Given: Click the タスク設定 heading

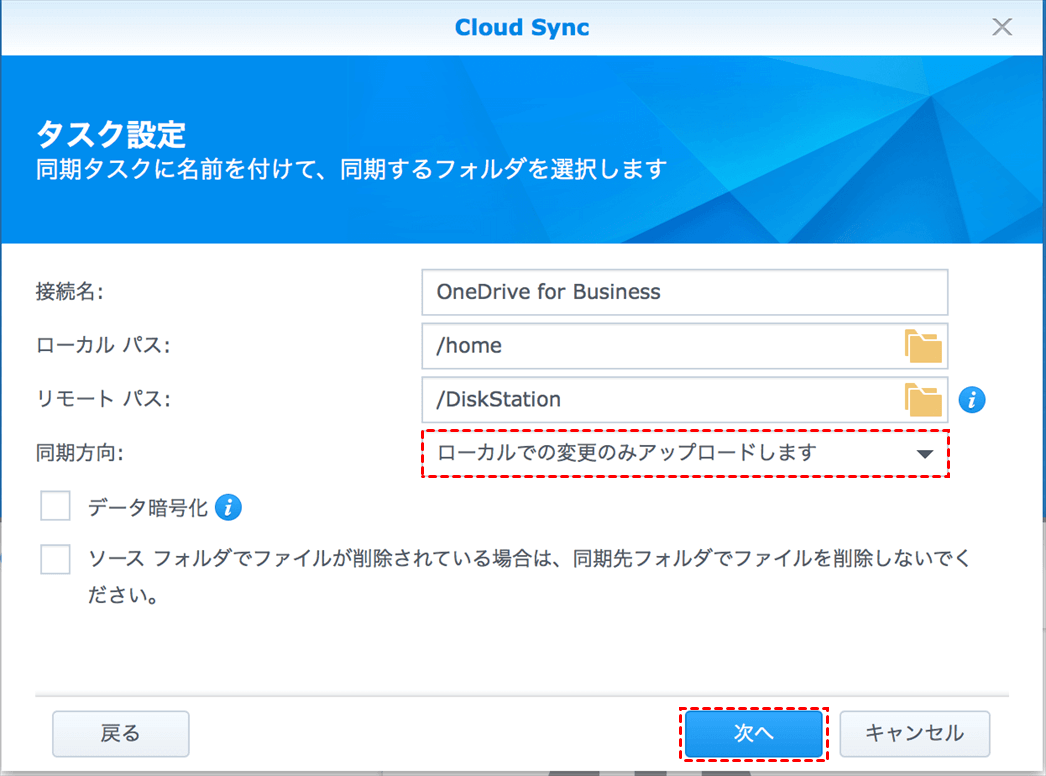Looking at the screenshot, I should click(111, 134).
